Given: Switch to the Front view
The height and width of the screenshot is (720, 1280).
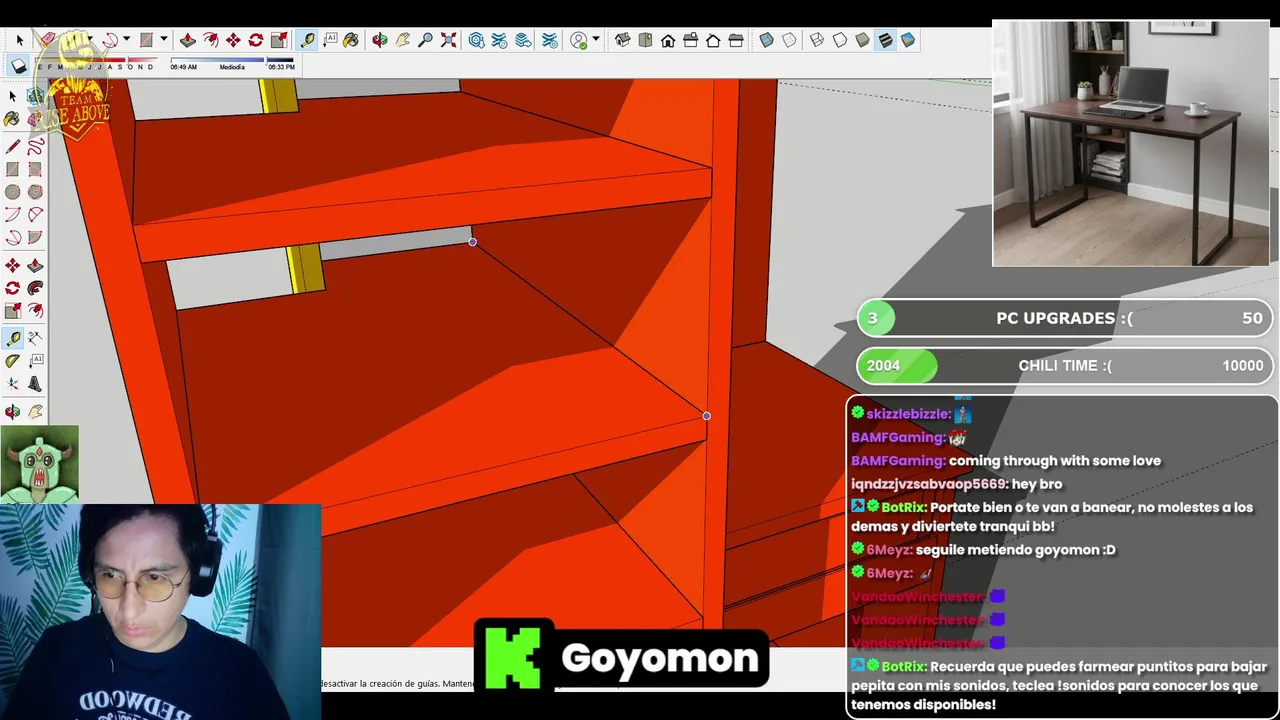Looking at the screenshot, I should click(668, 40).
